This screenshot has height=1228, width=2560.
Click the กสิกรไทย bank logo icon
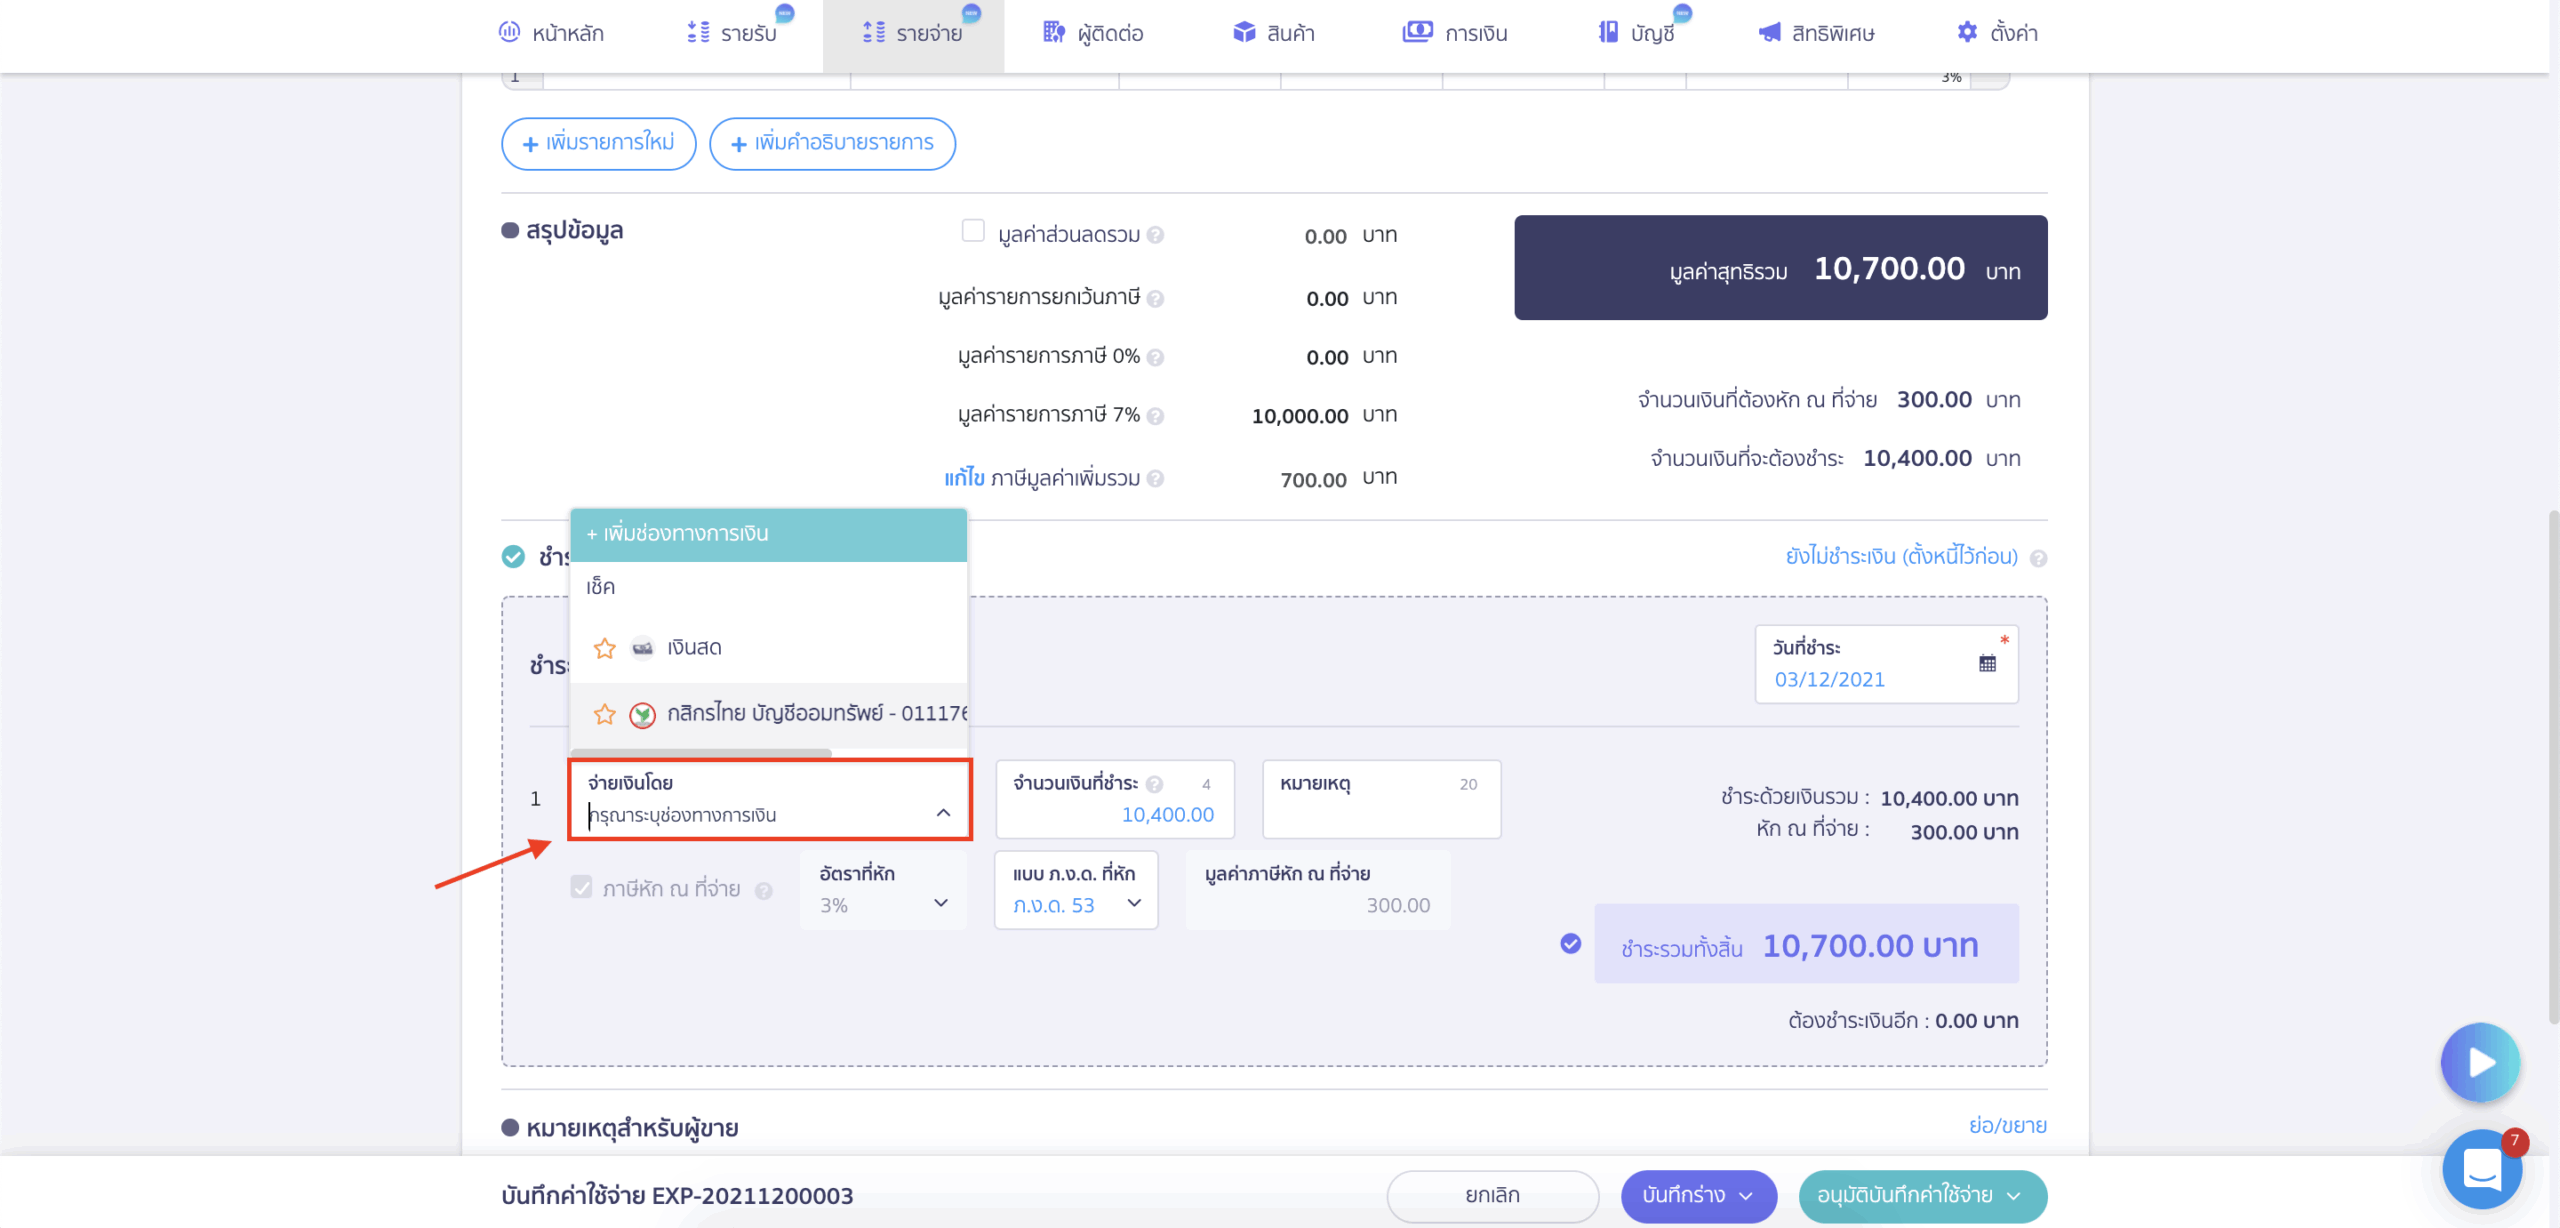tap(642, 715)
